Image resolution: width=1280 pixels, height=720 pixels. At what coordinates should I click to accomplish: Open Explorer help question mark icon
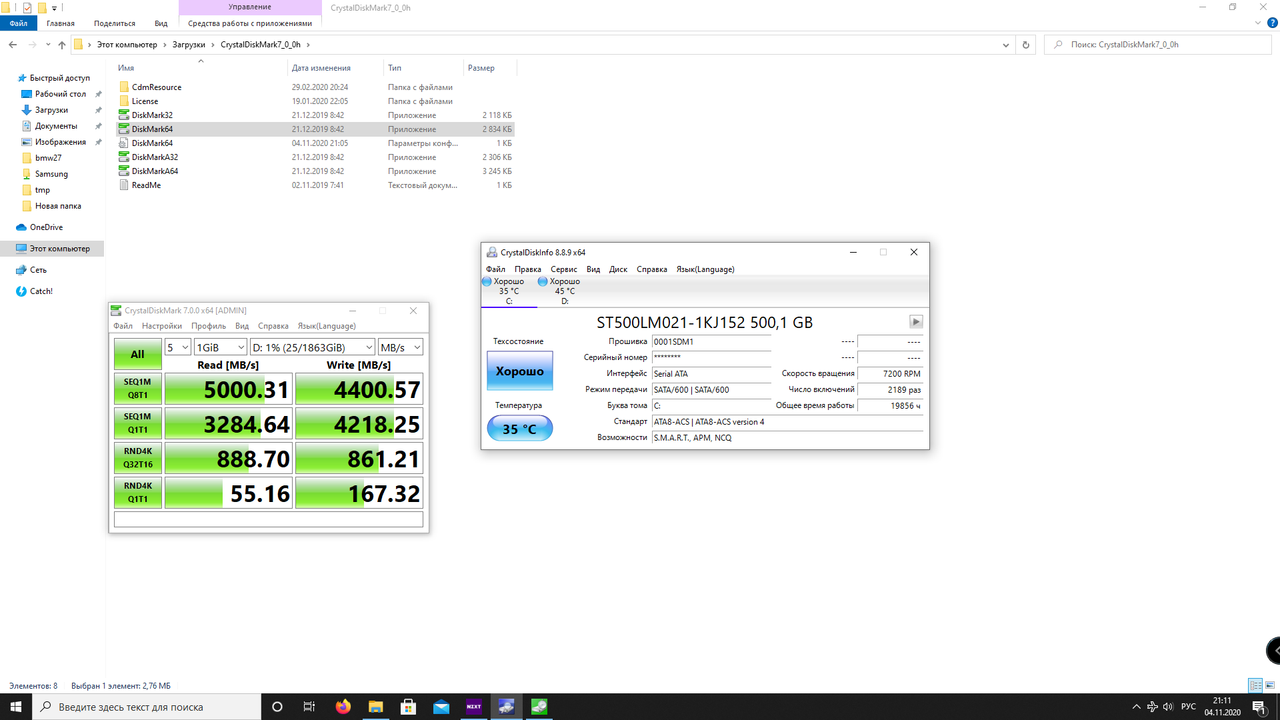[x=1270, y=22]
